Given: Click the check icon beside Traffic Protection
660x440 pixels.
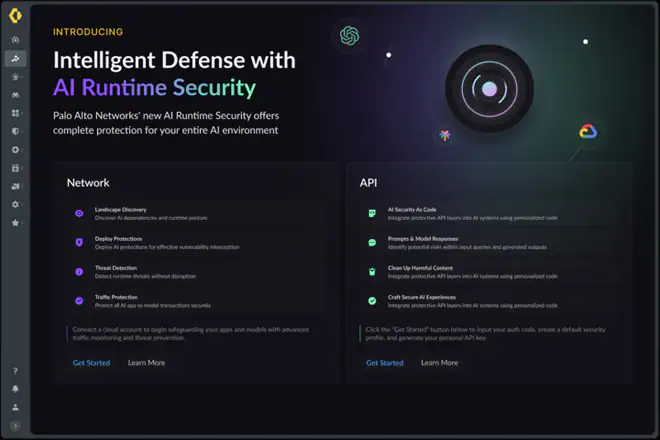Looking at the screenshot, I should 79,301.
